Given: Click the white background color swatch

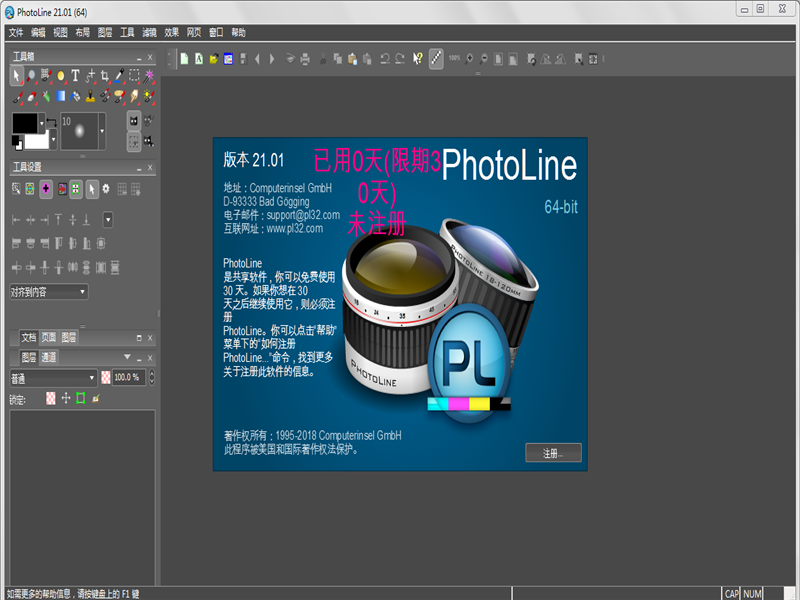Looking at the screenshot, I should [37, 140].
